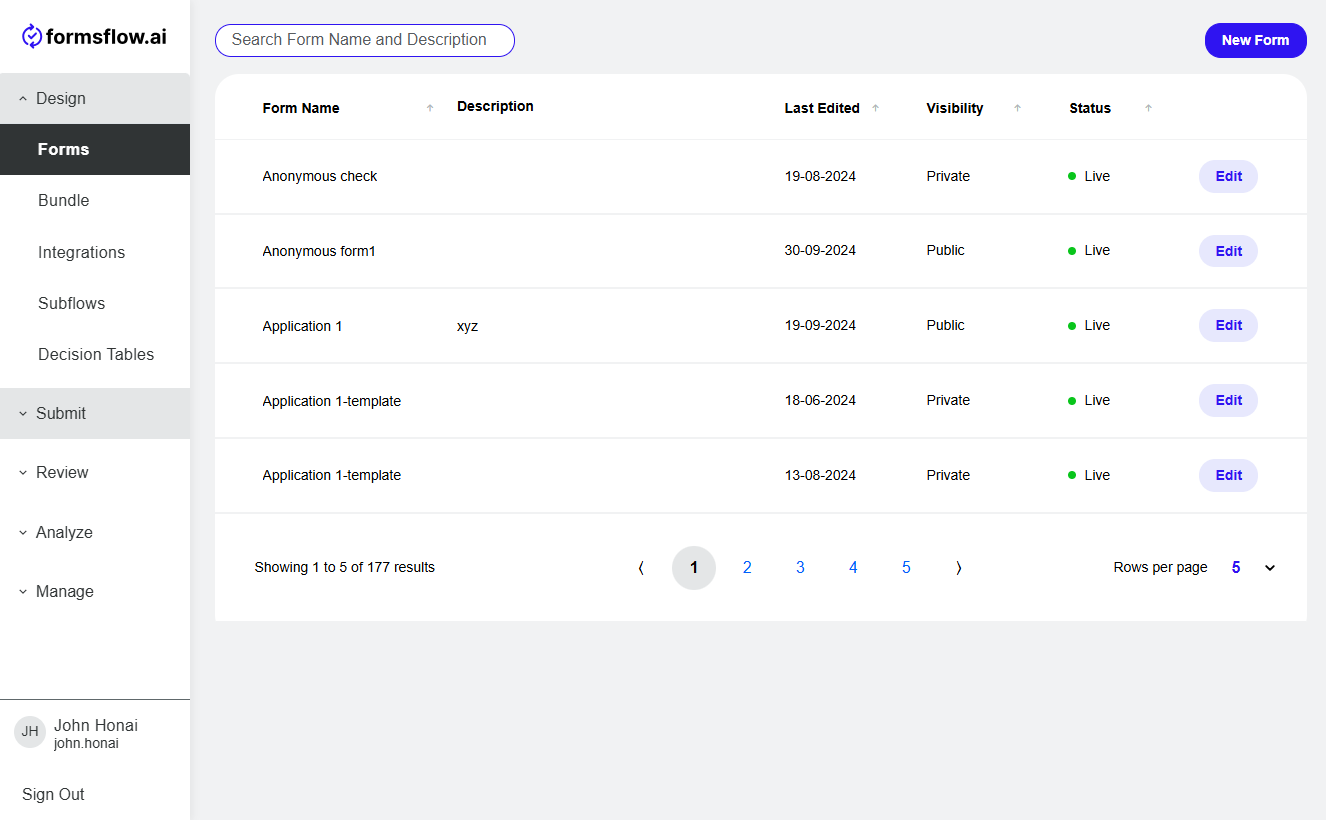Expand the Submit section
Viewport: 1326px width, 820px height.
click(95, 413)
